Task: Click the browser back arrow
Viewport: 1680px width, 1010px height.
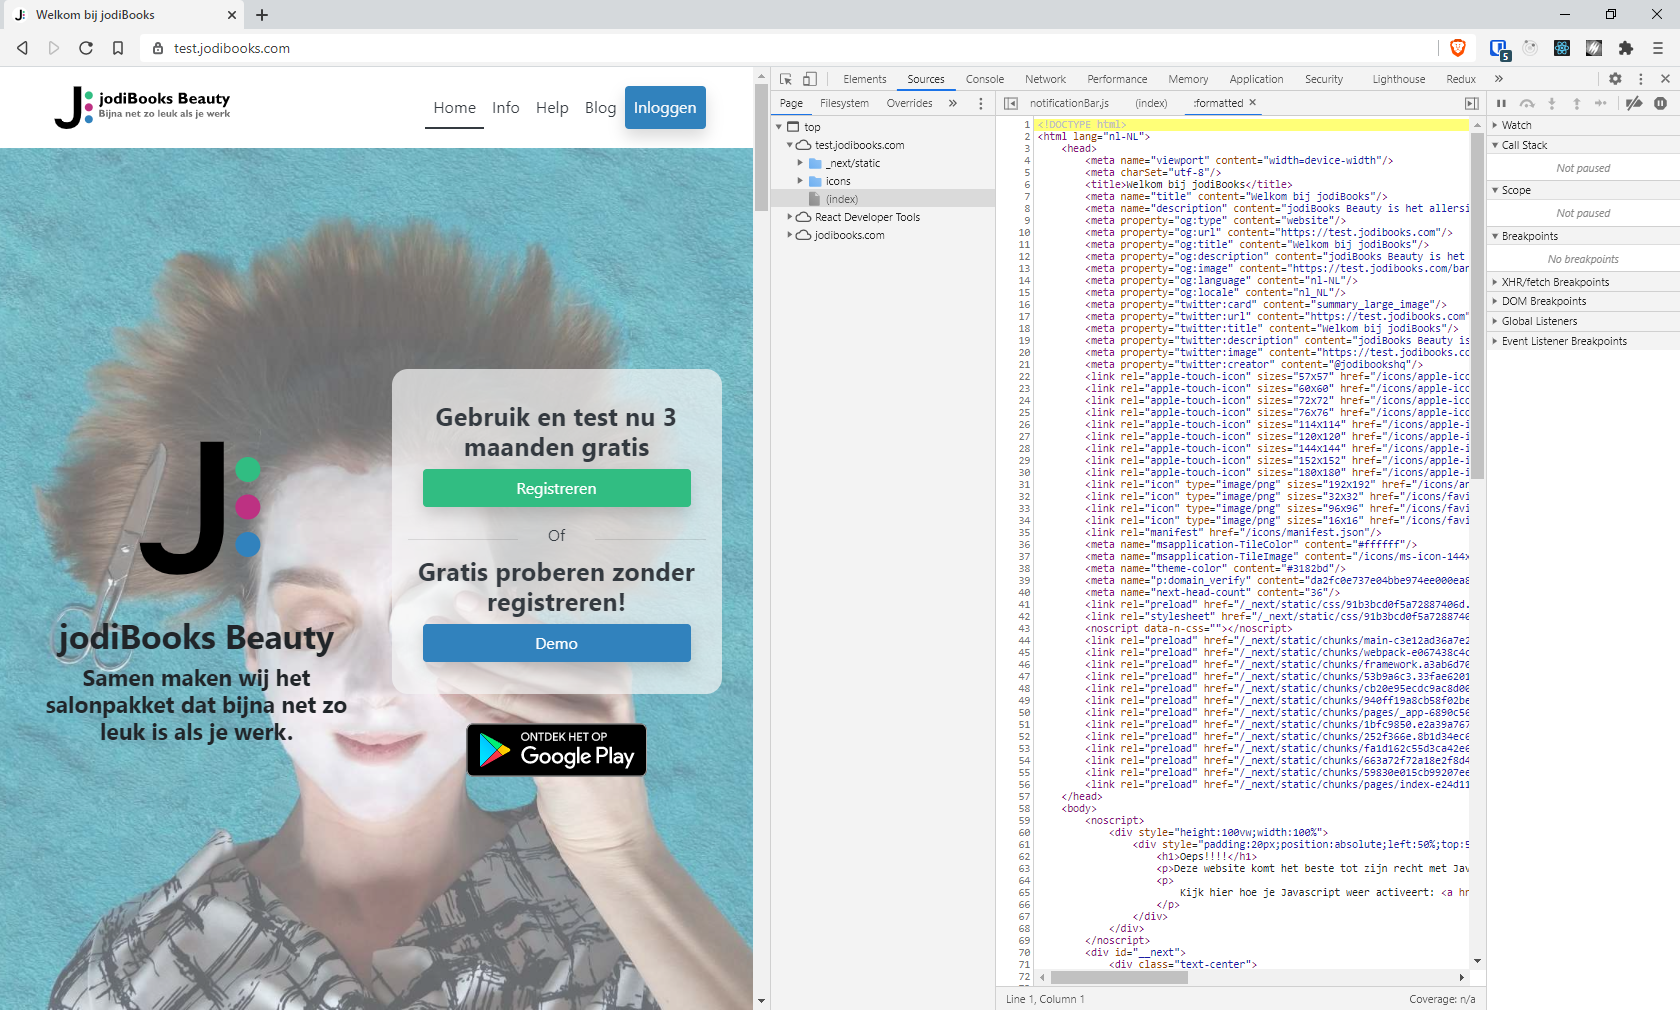Action: [22, 48]
